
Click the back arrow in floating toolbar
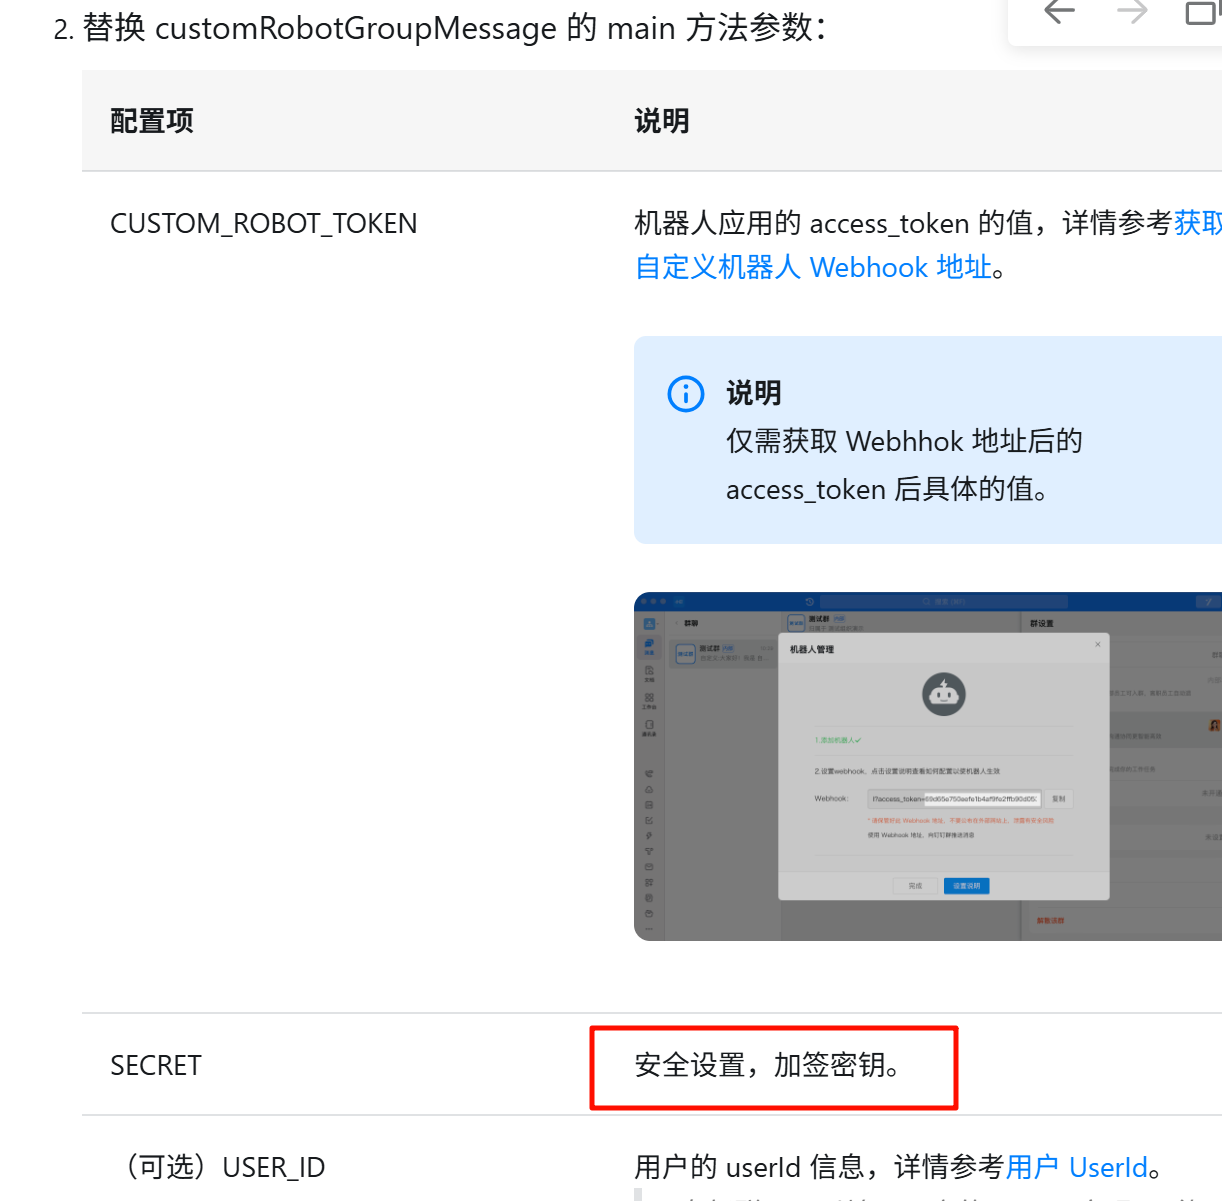tap(1059, 13)
